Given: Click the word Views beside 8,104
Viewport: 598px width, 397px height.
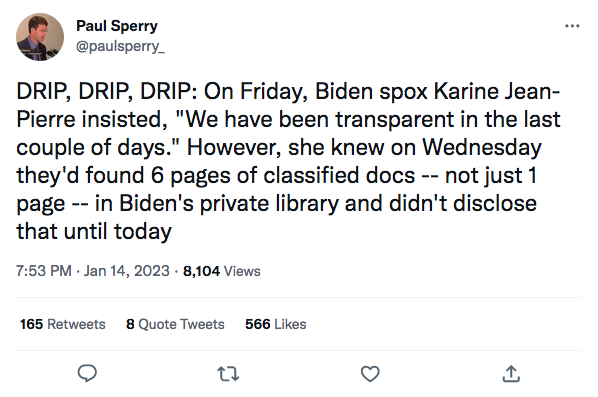Looking at the screenshot, I should 242,271.
